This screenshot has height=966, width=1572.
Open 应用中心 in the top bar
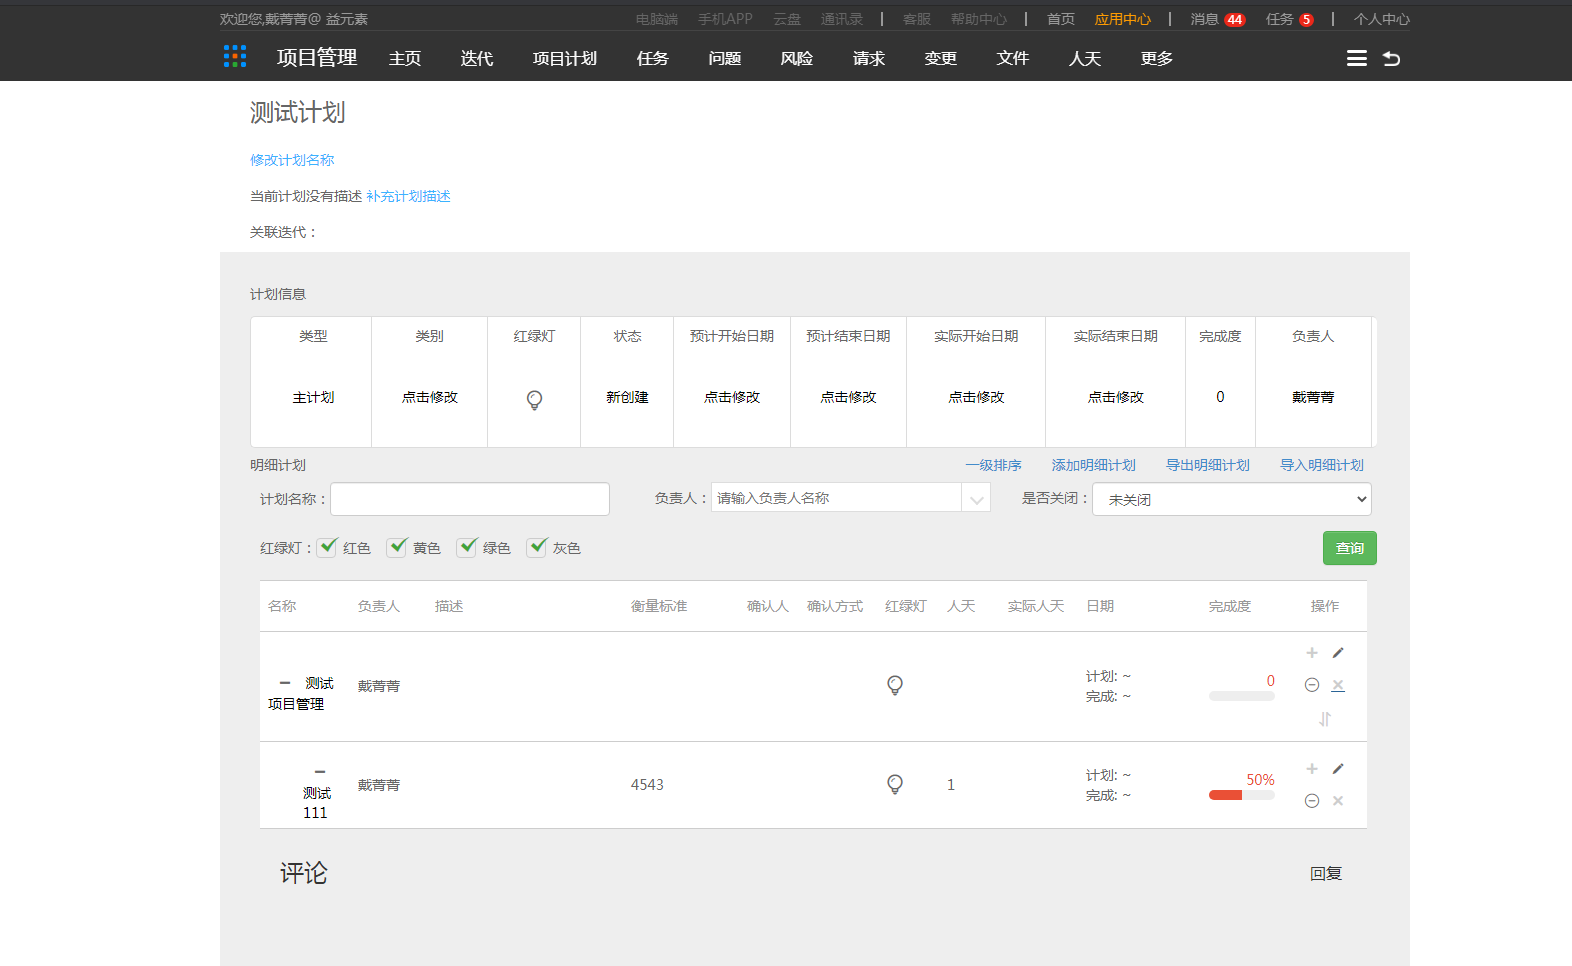tap(1123, 19)
